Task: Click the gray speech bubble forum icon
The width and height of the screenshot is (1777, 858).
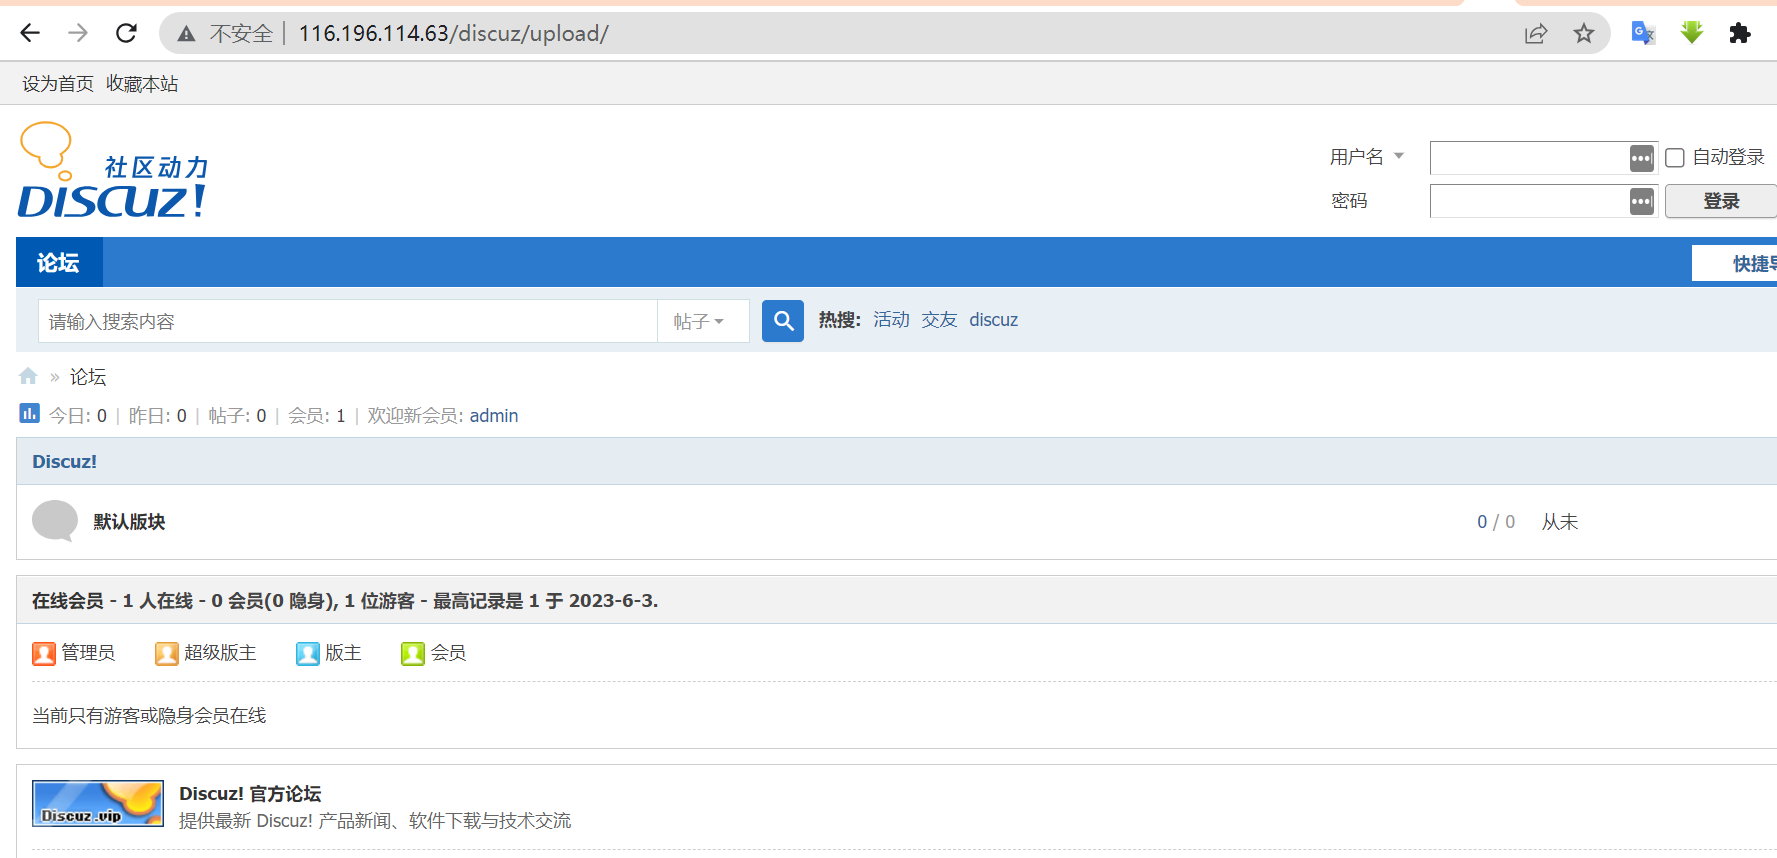Action: 55,521
